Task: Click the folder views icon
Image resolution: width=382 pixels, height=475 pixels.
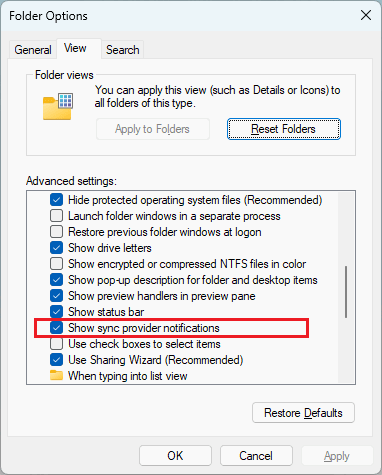Action: 58,106
